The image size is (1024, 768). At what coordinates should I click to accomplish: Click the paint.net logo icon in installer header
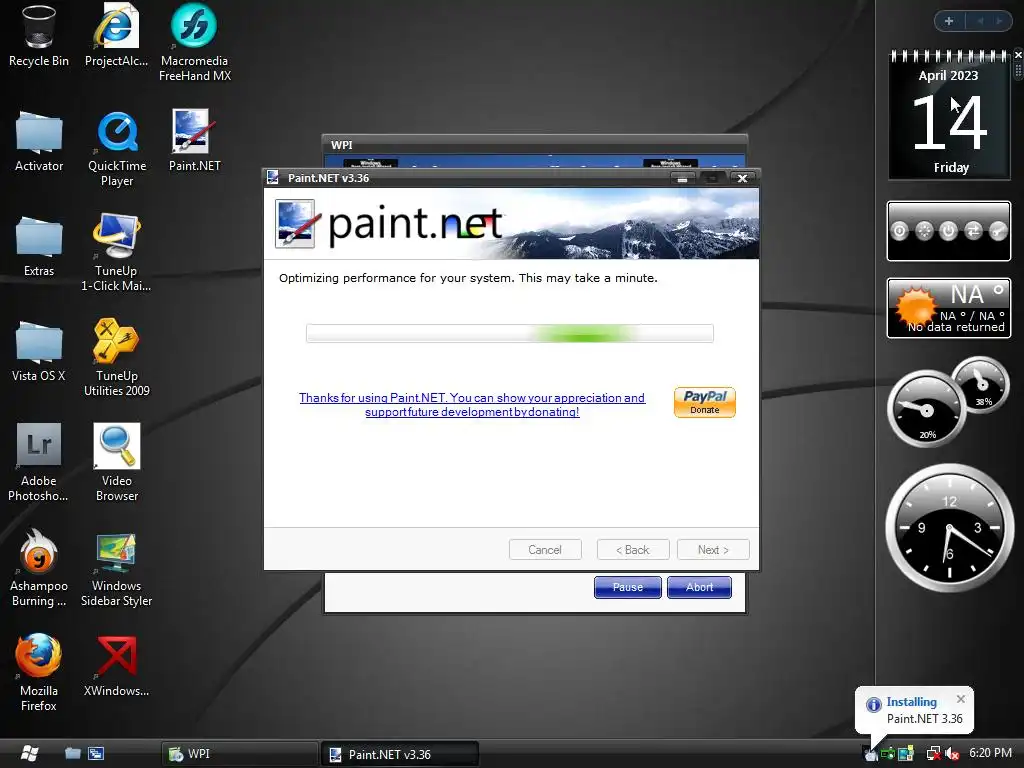[x=297, y=223]
